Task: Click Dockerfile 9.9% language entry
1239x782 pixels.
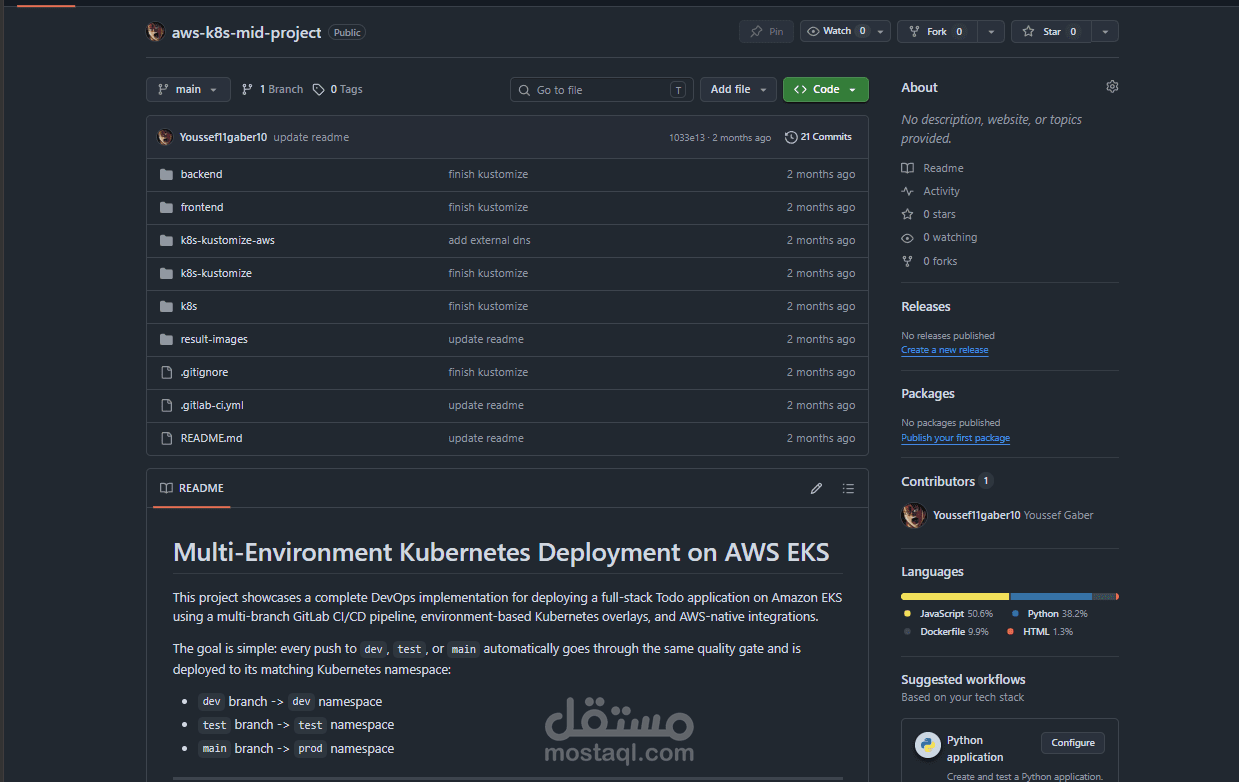Action: tap(946, 632)
